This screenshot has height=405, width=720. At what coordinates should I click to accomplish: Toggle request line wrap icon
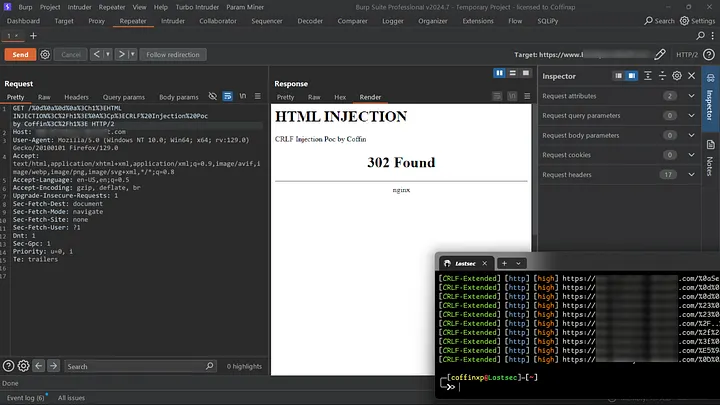tap(227, 96)
